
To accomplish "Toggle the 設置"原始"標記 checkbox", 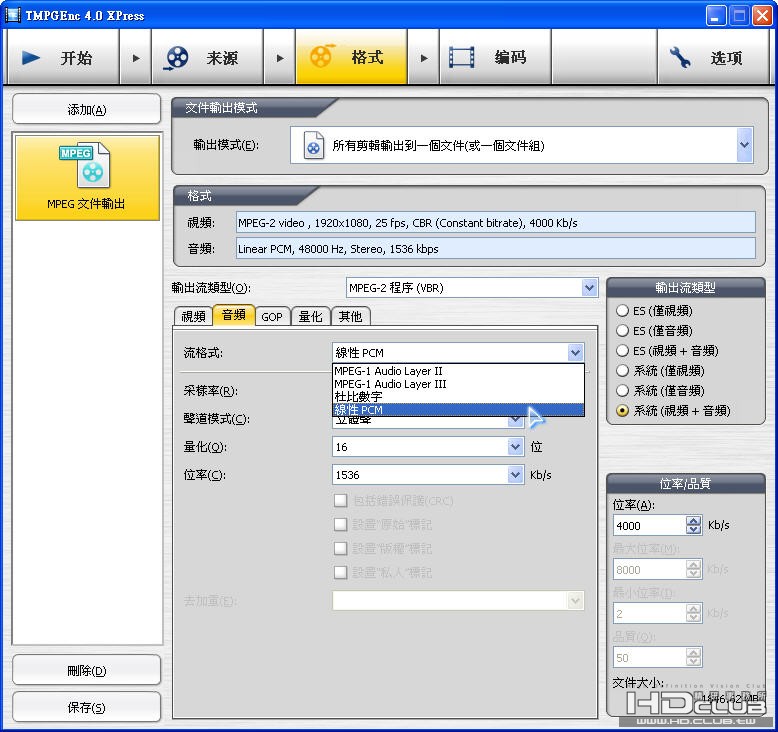I will [x=340, y=524].
